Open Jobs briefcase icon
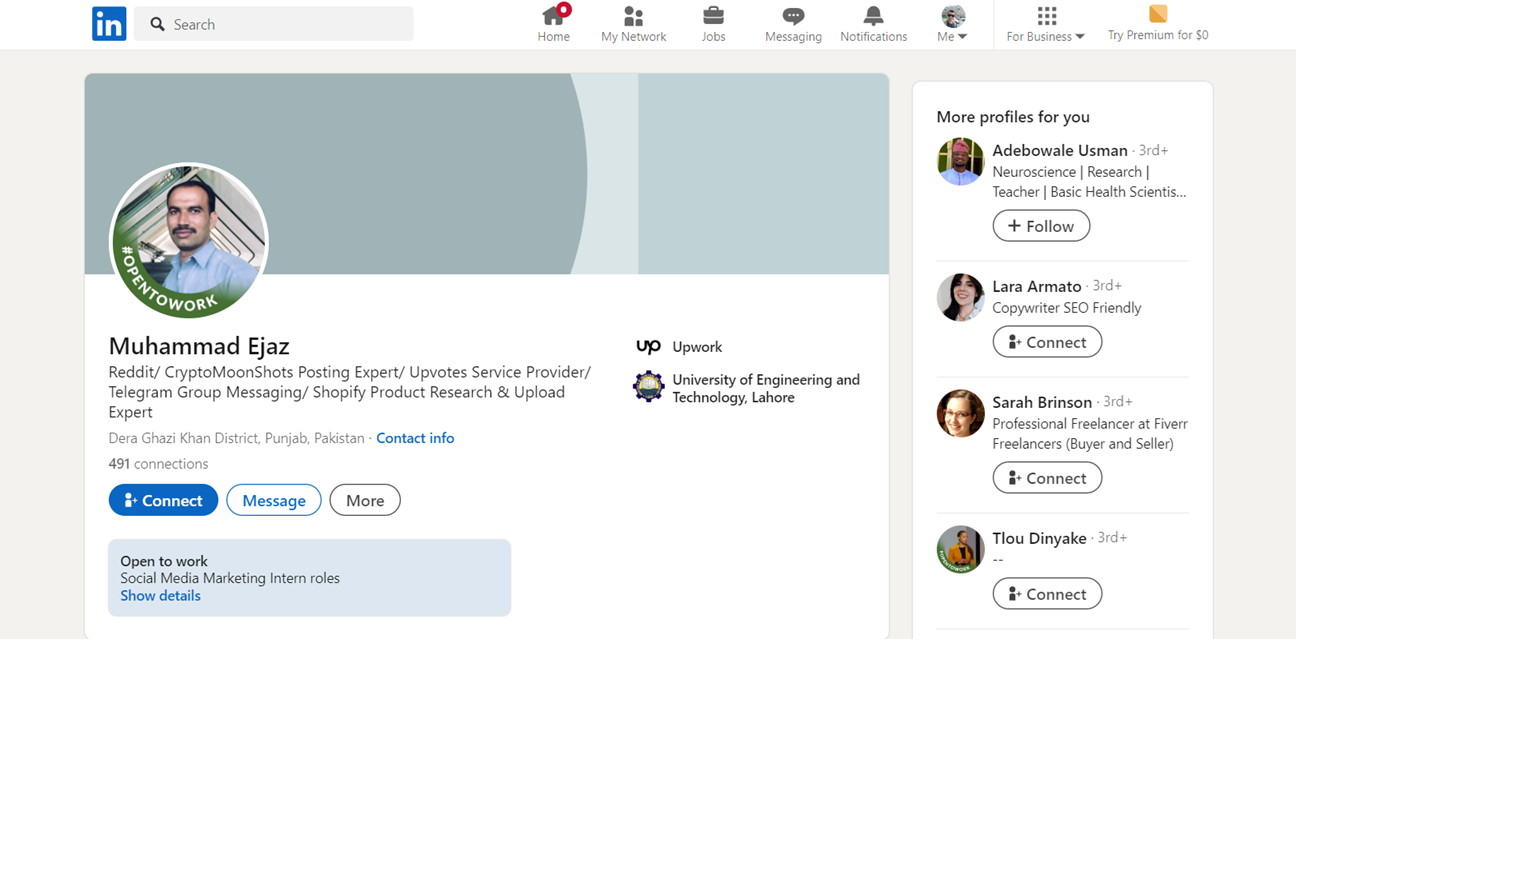The height and width of the screenshot is (891, 1533). coord(713,16)
